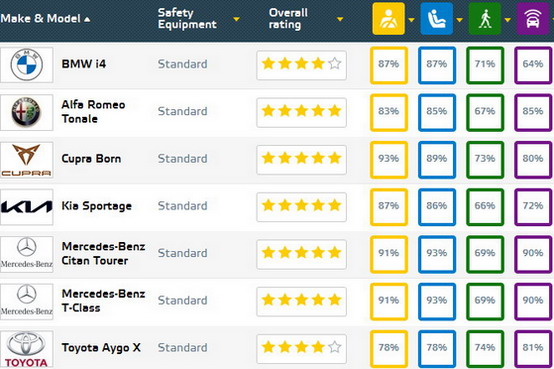Screen dimensions: 554x369
Task: Expand the Overall rating sort arrow
Action: (x=340, y=19)
